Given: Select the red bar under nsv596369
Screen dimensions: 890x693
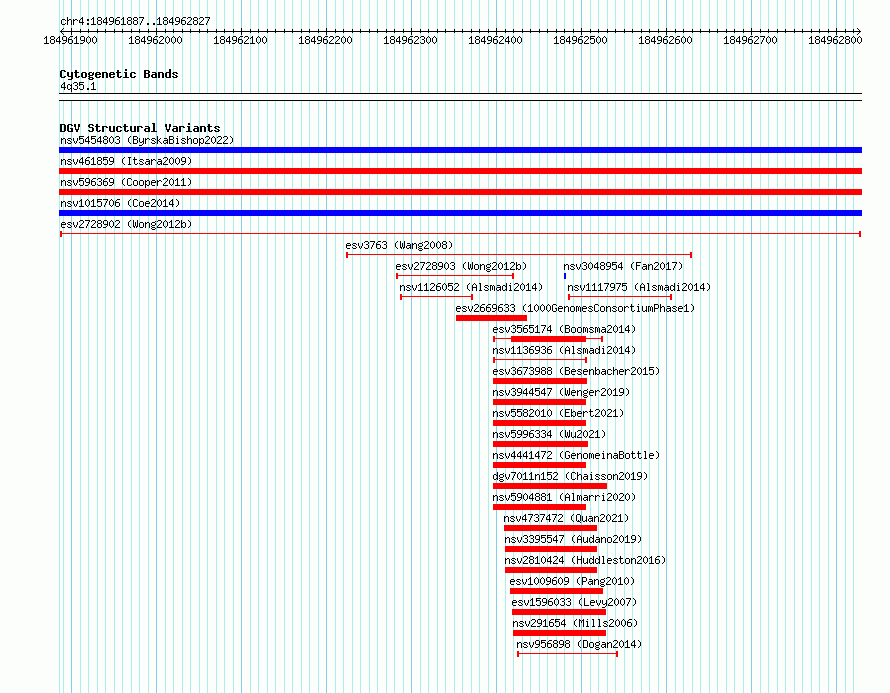Looking at the screenshot, I should click(x=460, y=192).
